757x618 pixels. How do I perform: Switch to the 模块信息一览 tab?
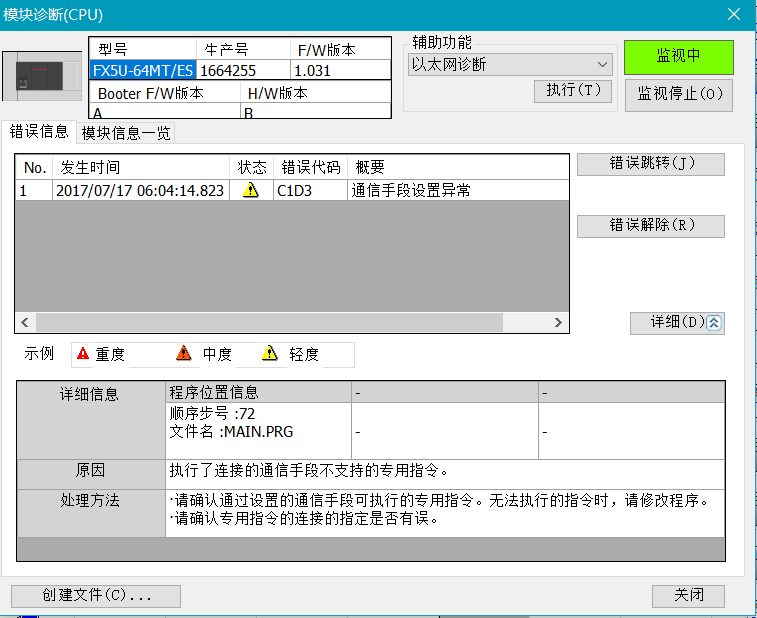pyautogui.click(x=126, y=133)
